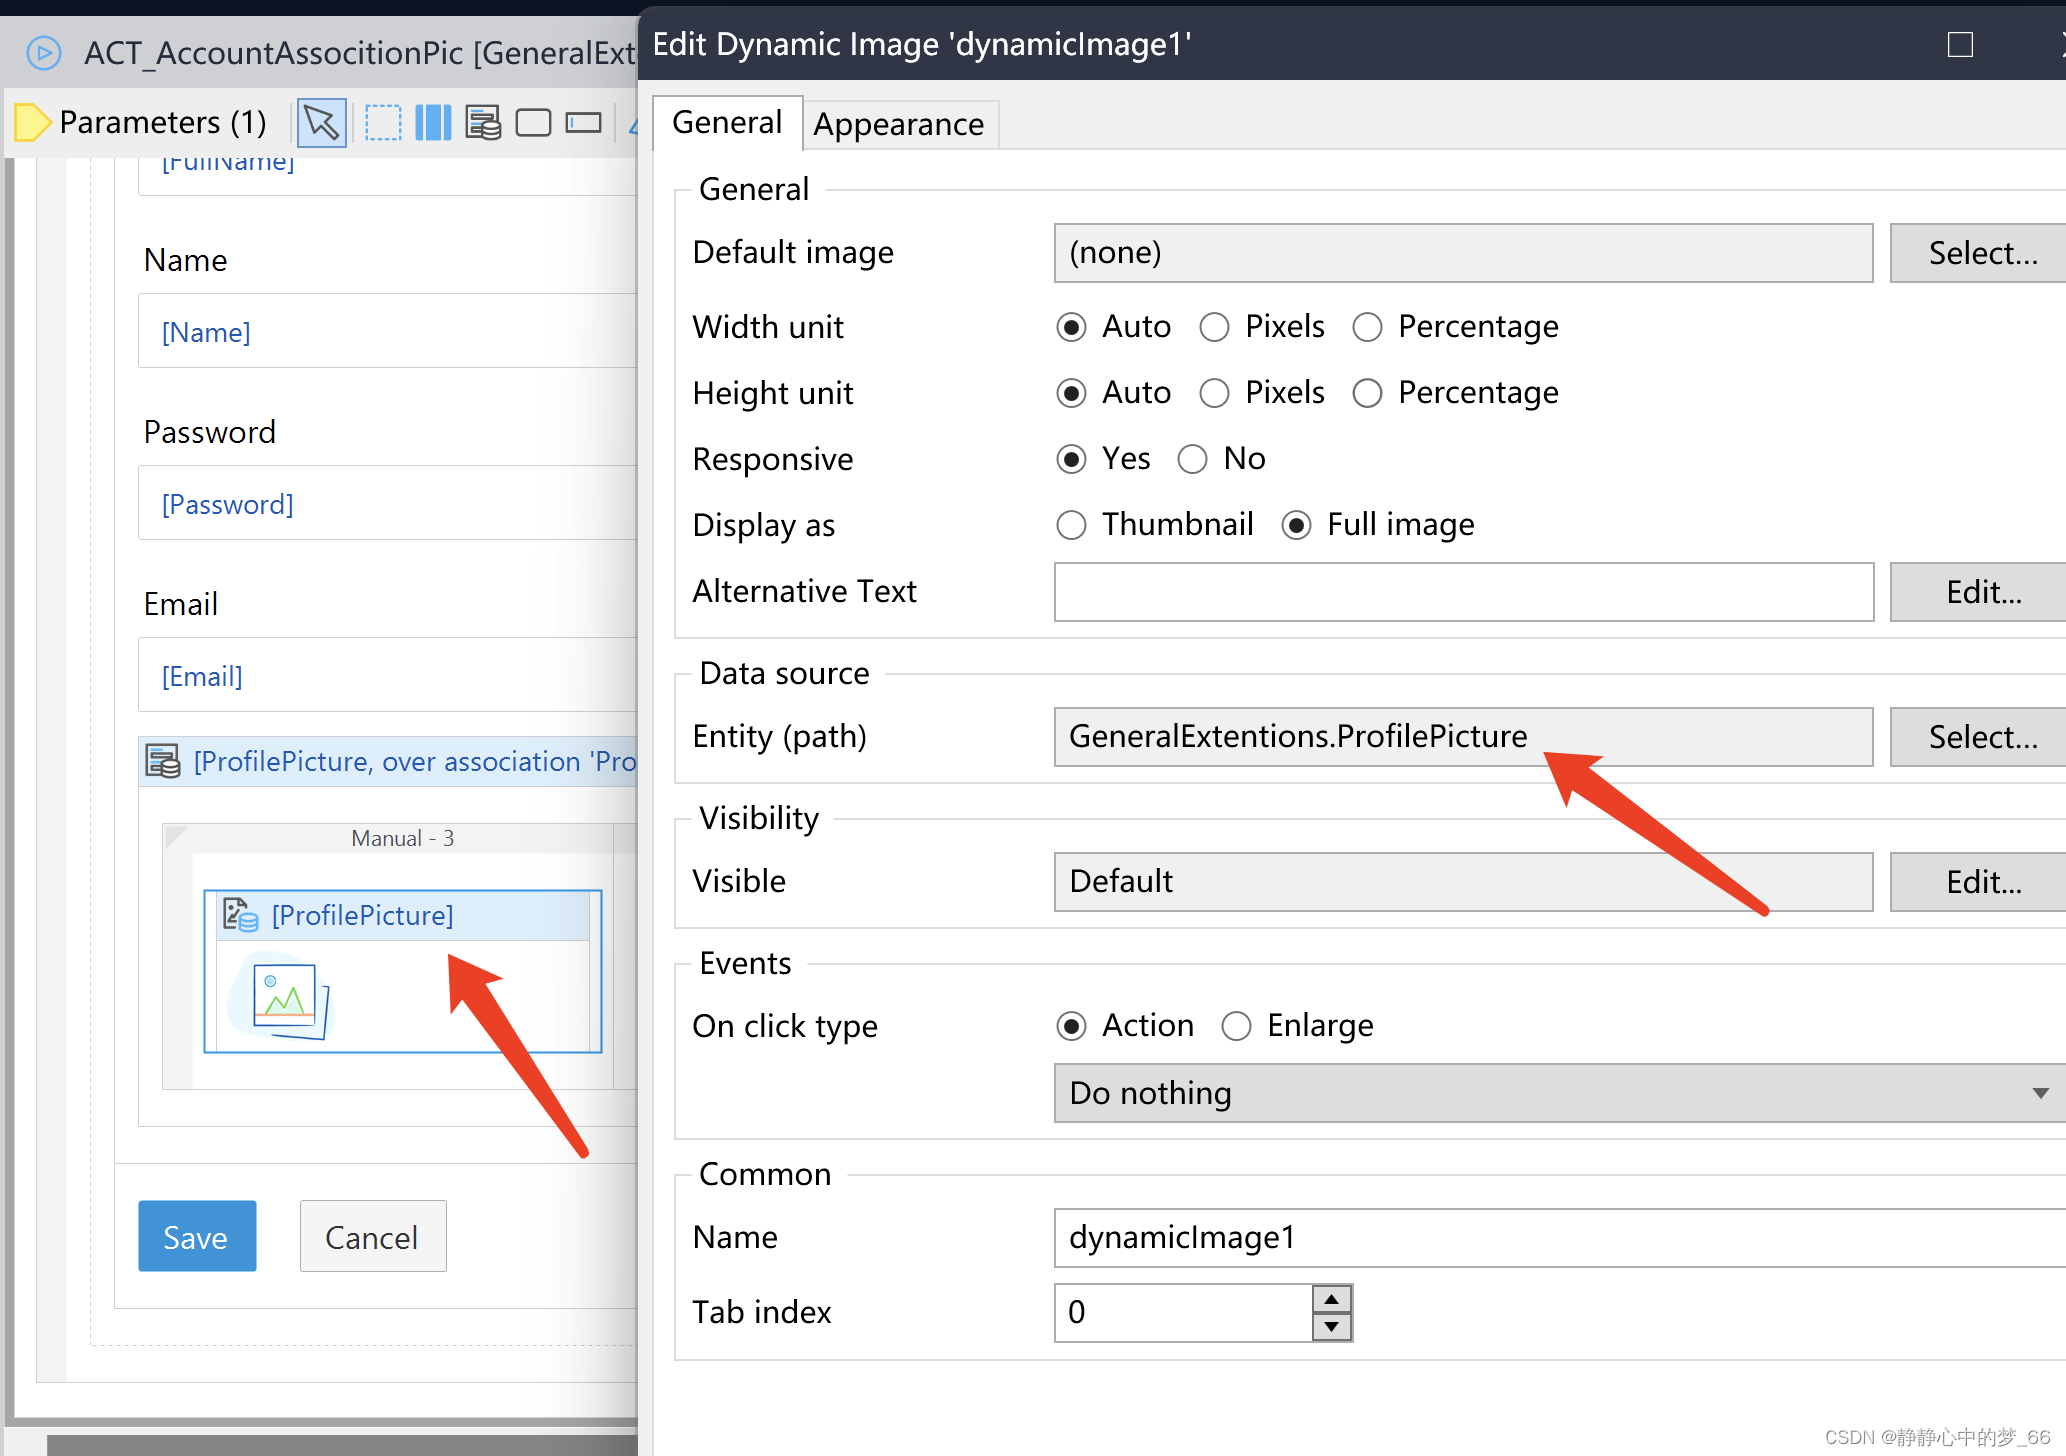This screenshot has height=1456, width=2066.
Task: Click the microflow play icon in tab
Action: click(43, 52)
